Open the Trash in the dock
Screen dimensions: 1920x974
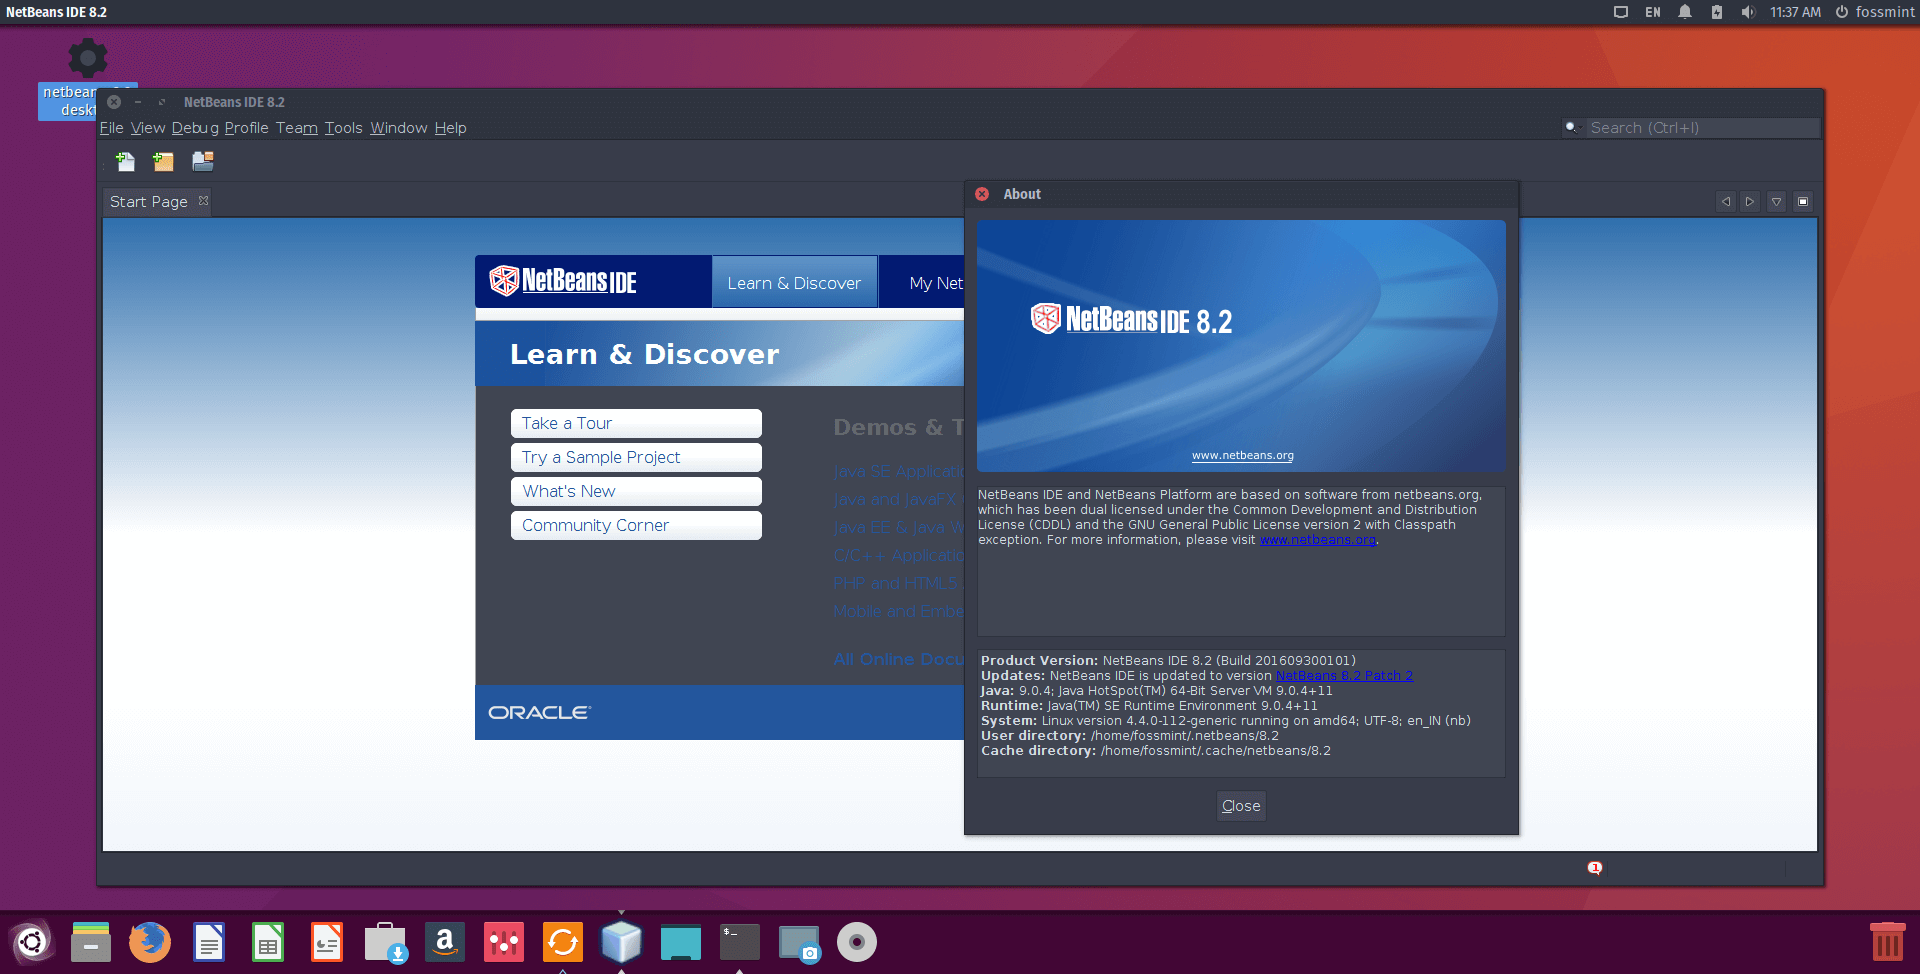[1888, 942]
